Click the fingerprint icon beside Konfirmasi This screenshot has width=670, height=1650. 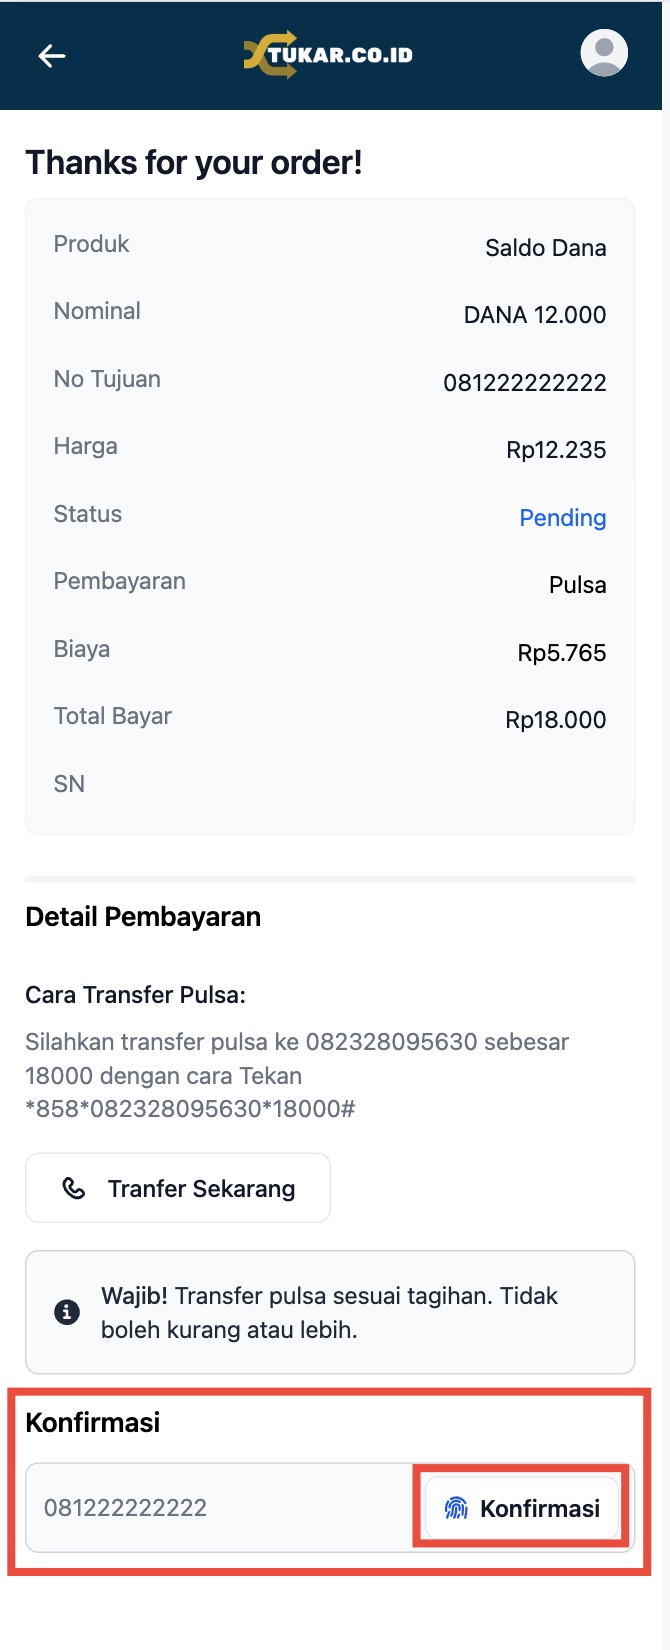(x=456, y=1508)
